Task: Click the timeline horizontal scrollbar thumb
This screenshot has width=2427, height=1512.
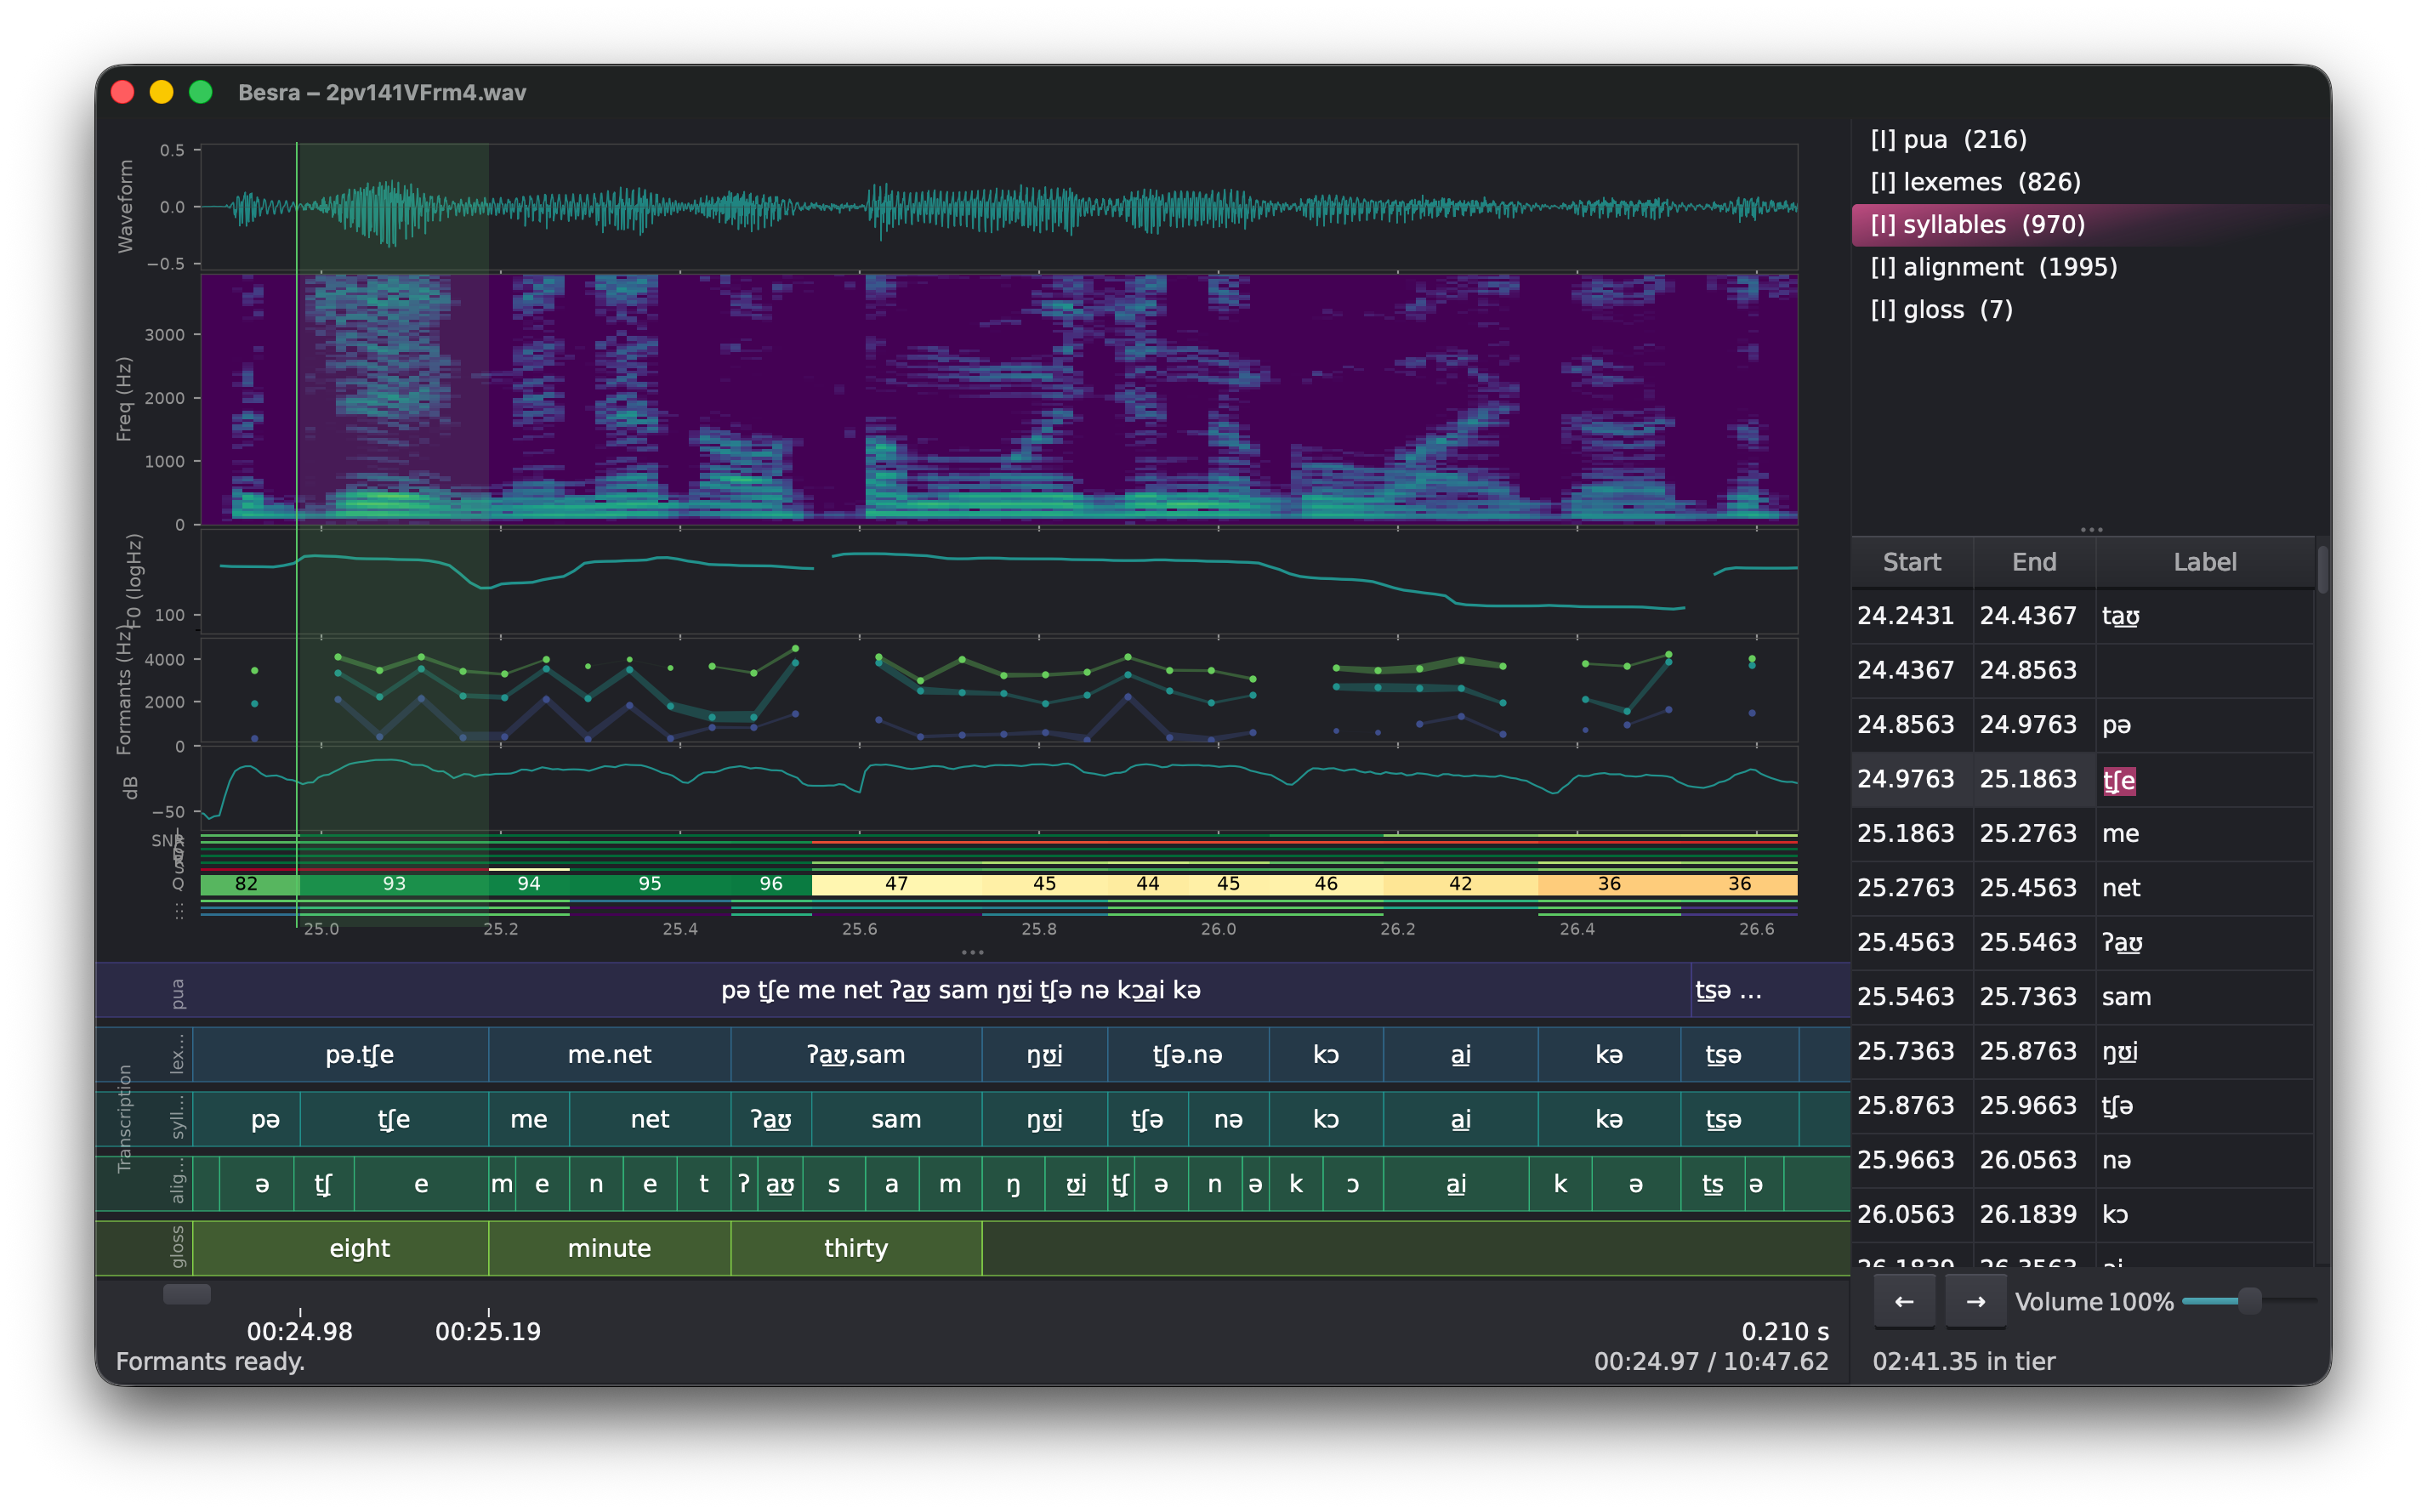Action: 187,1294
